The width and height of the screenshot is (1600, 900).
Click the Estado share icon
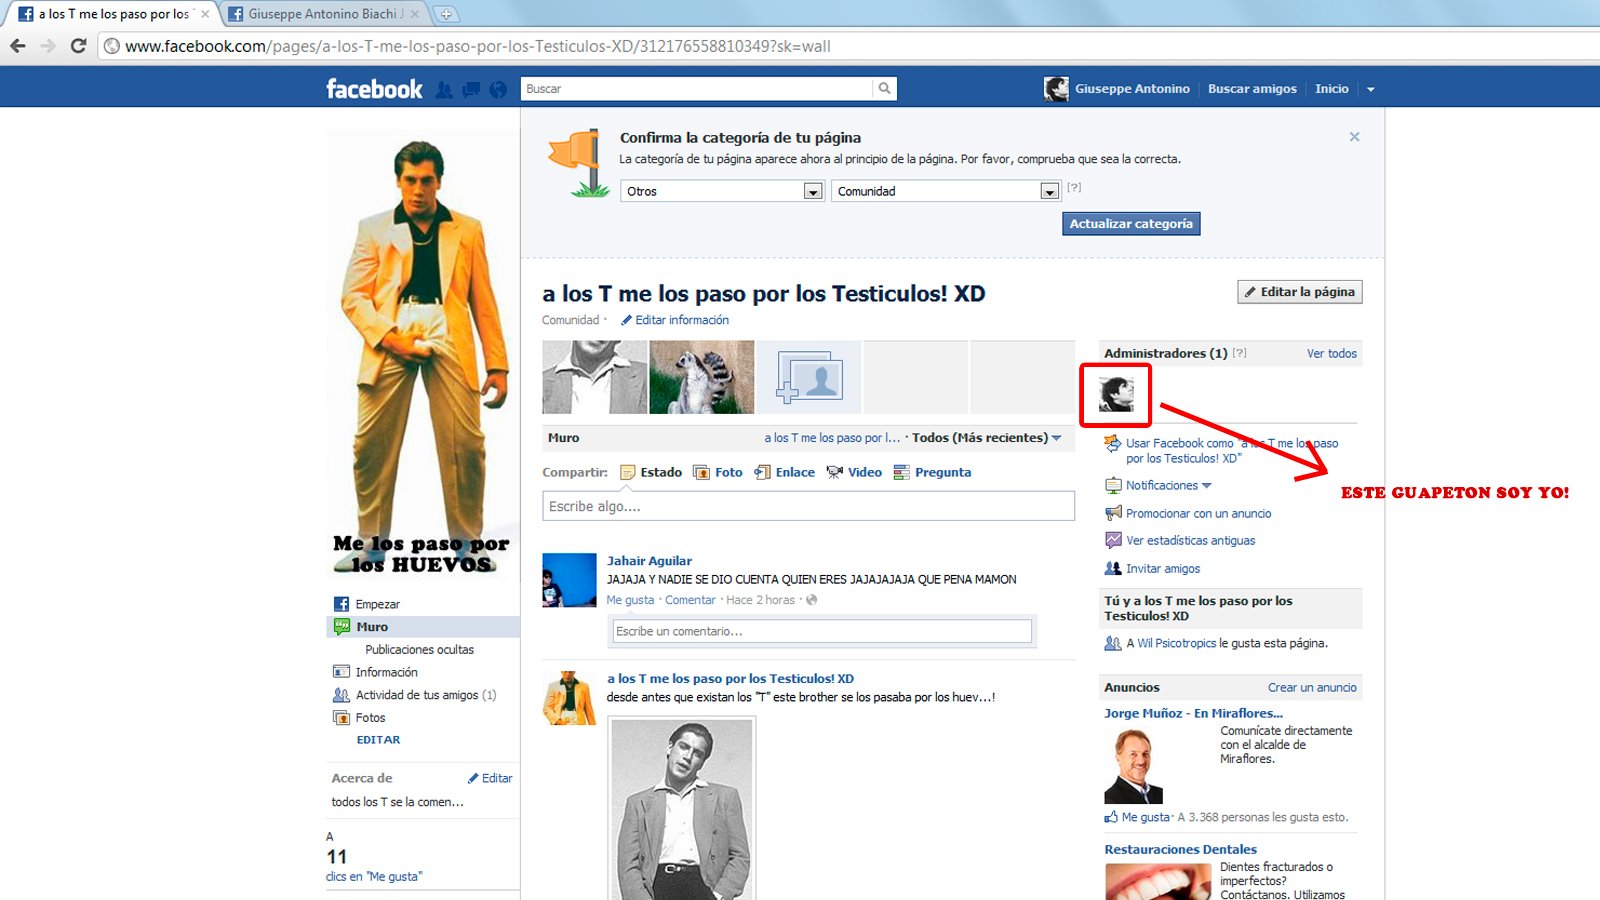point(628,473)
